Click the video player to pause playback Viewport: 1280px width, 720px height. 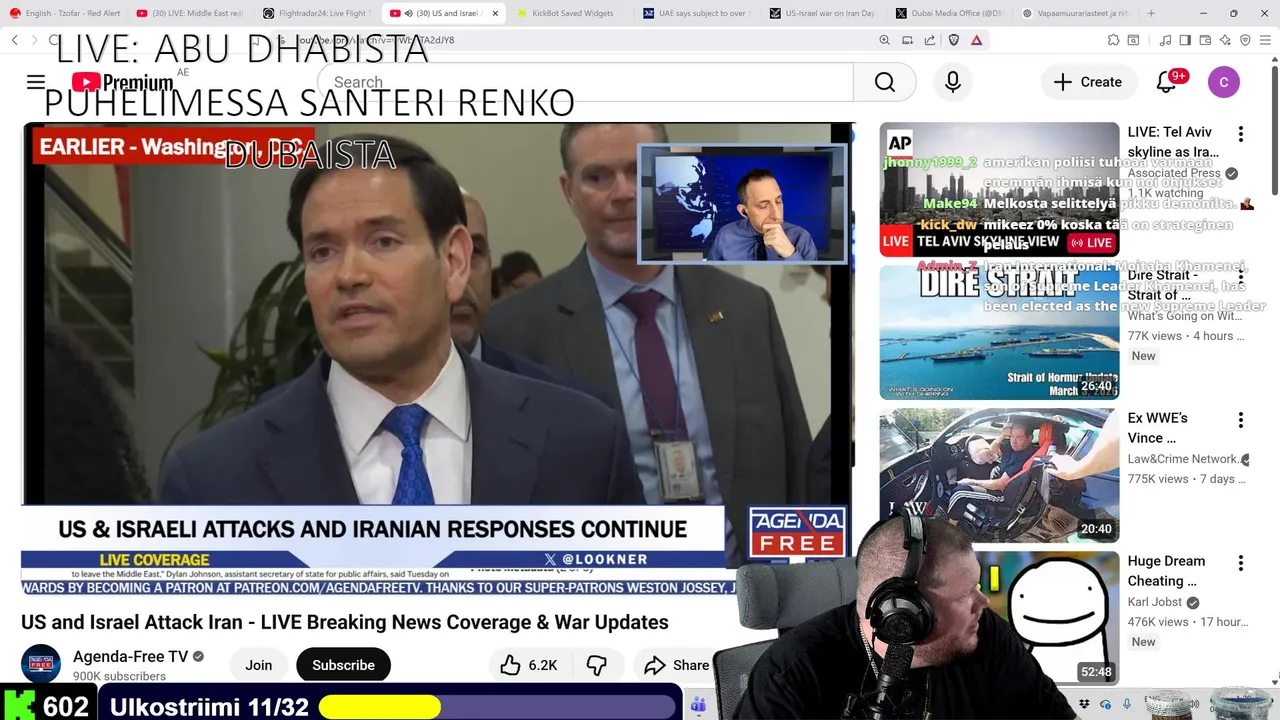[438, 360]
